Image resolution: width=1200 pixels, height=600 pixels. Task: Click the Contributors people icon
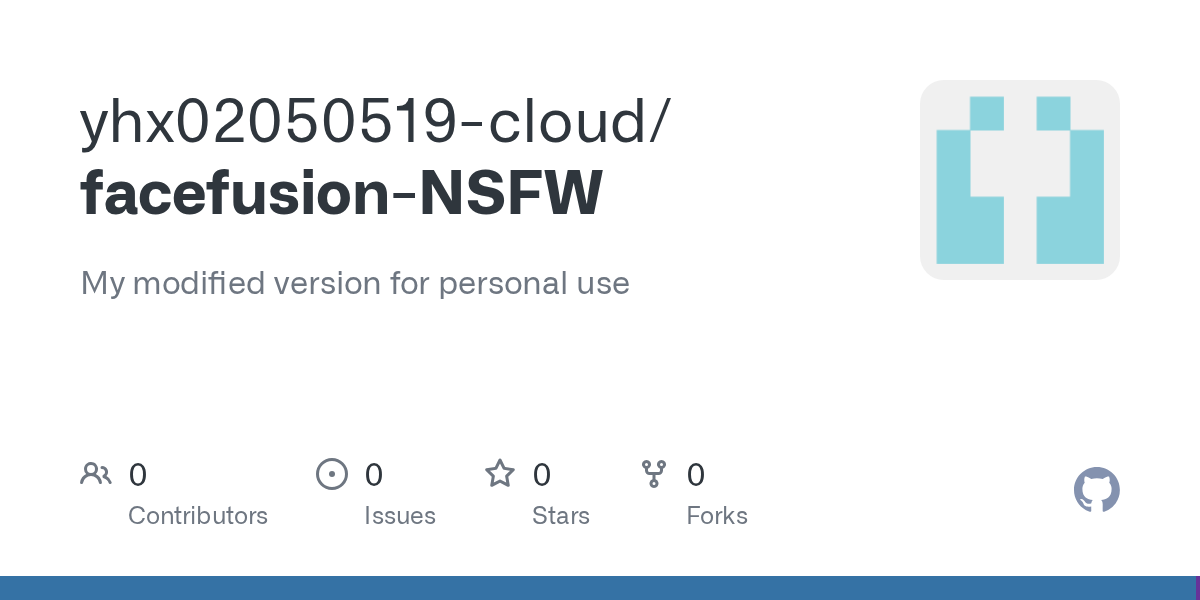[96, 474]
